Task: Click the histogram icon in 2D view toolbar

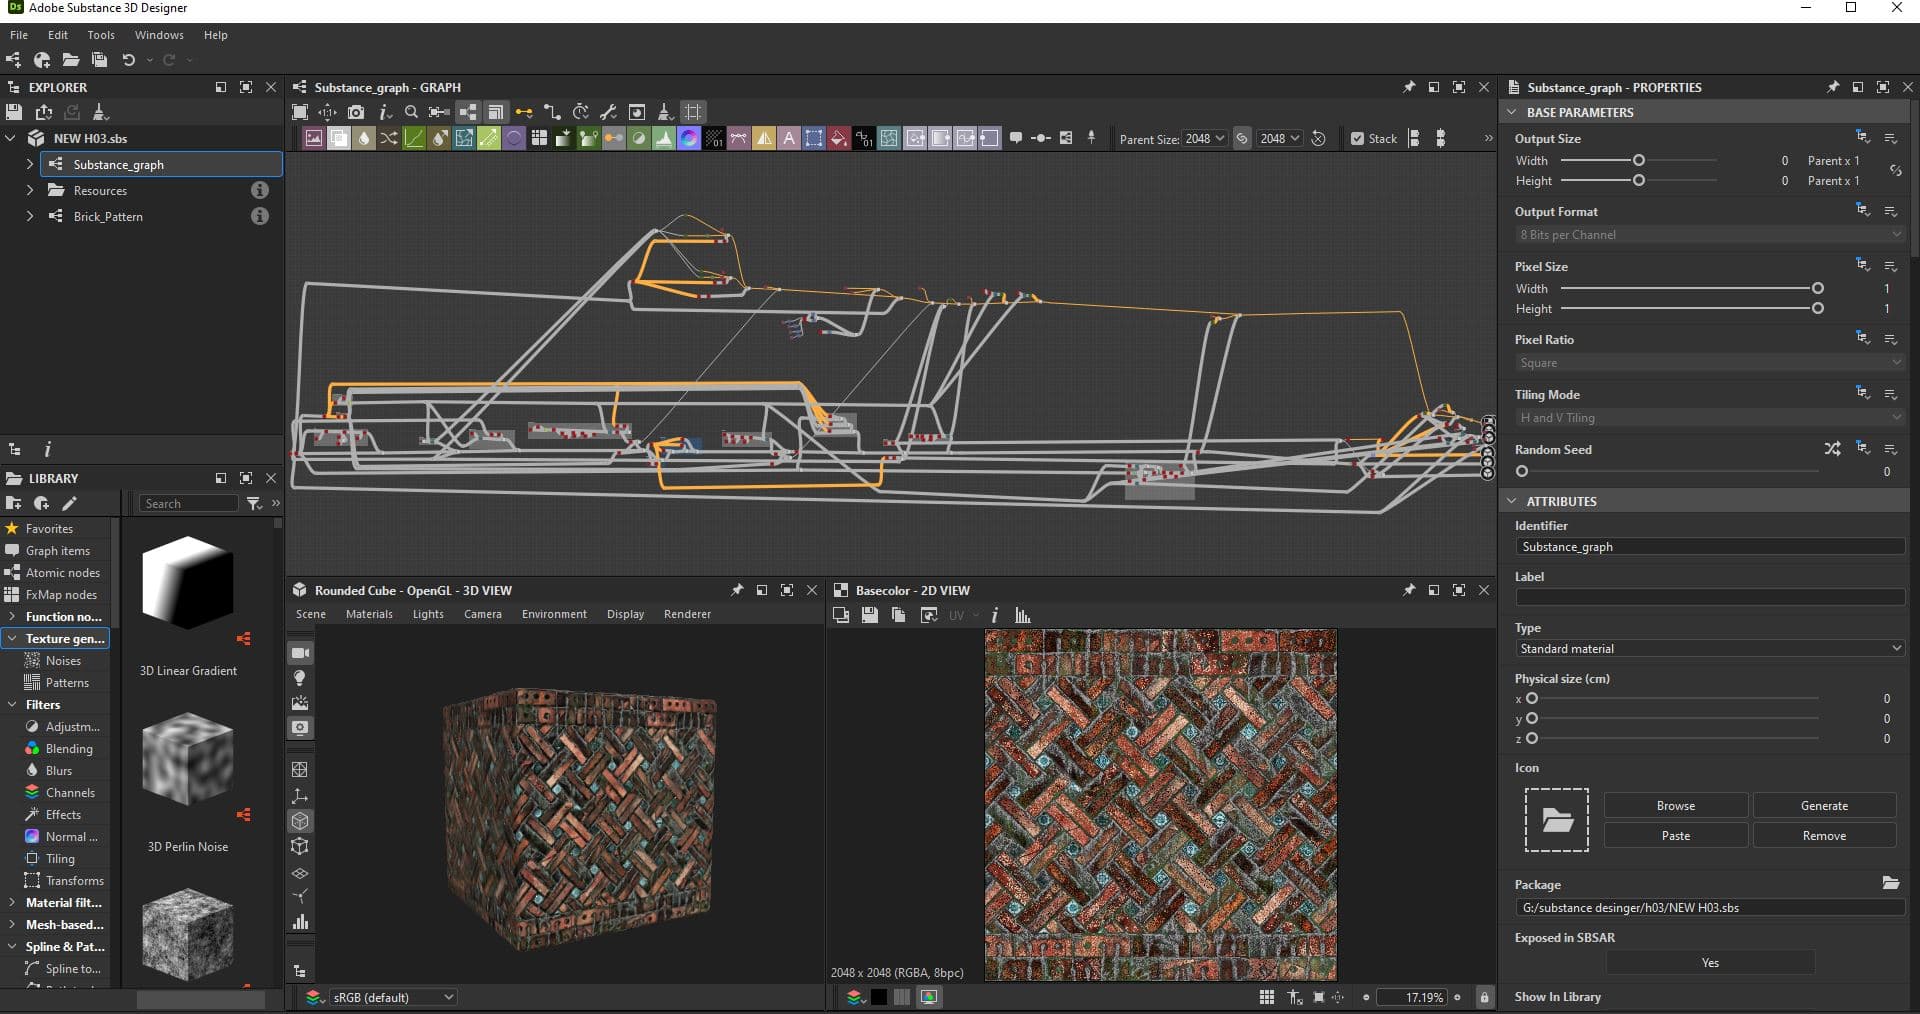Action: 1022,615
